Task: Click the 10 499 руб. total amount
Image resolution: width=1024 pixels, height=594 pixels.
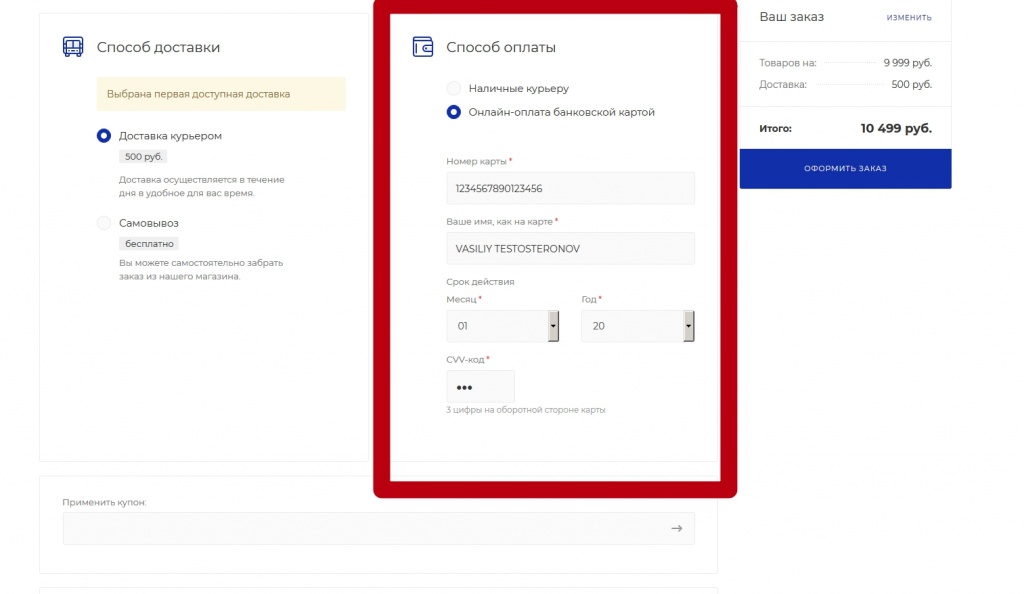Action: [895, 128]
